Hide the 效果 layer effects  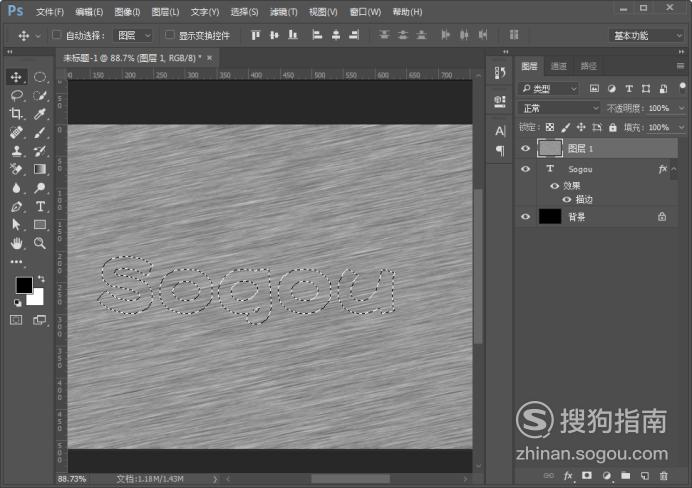pyautogui.click(x=555, y=186)
